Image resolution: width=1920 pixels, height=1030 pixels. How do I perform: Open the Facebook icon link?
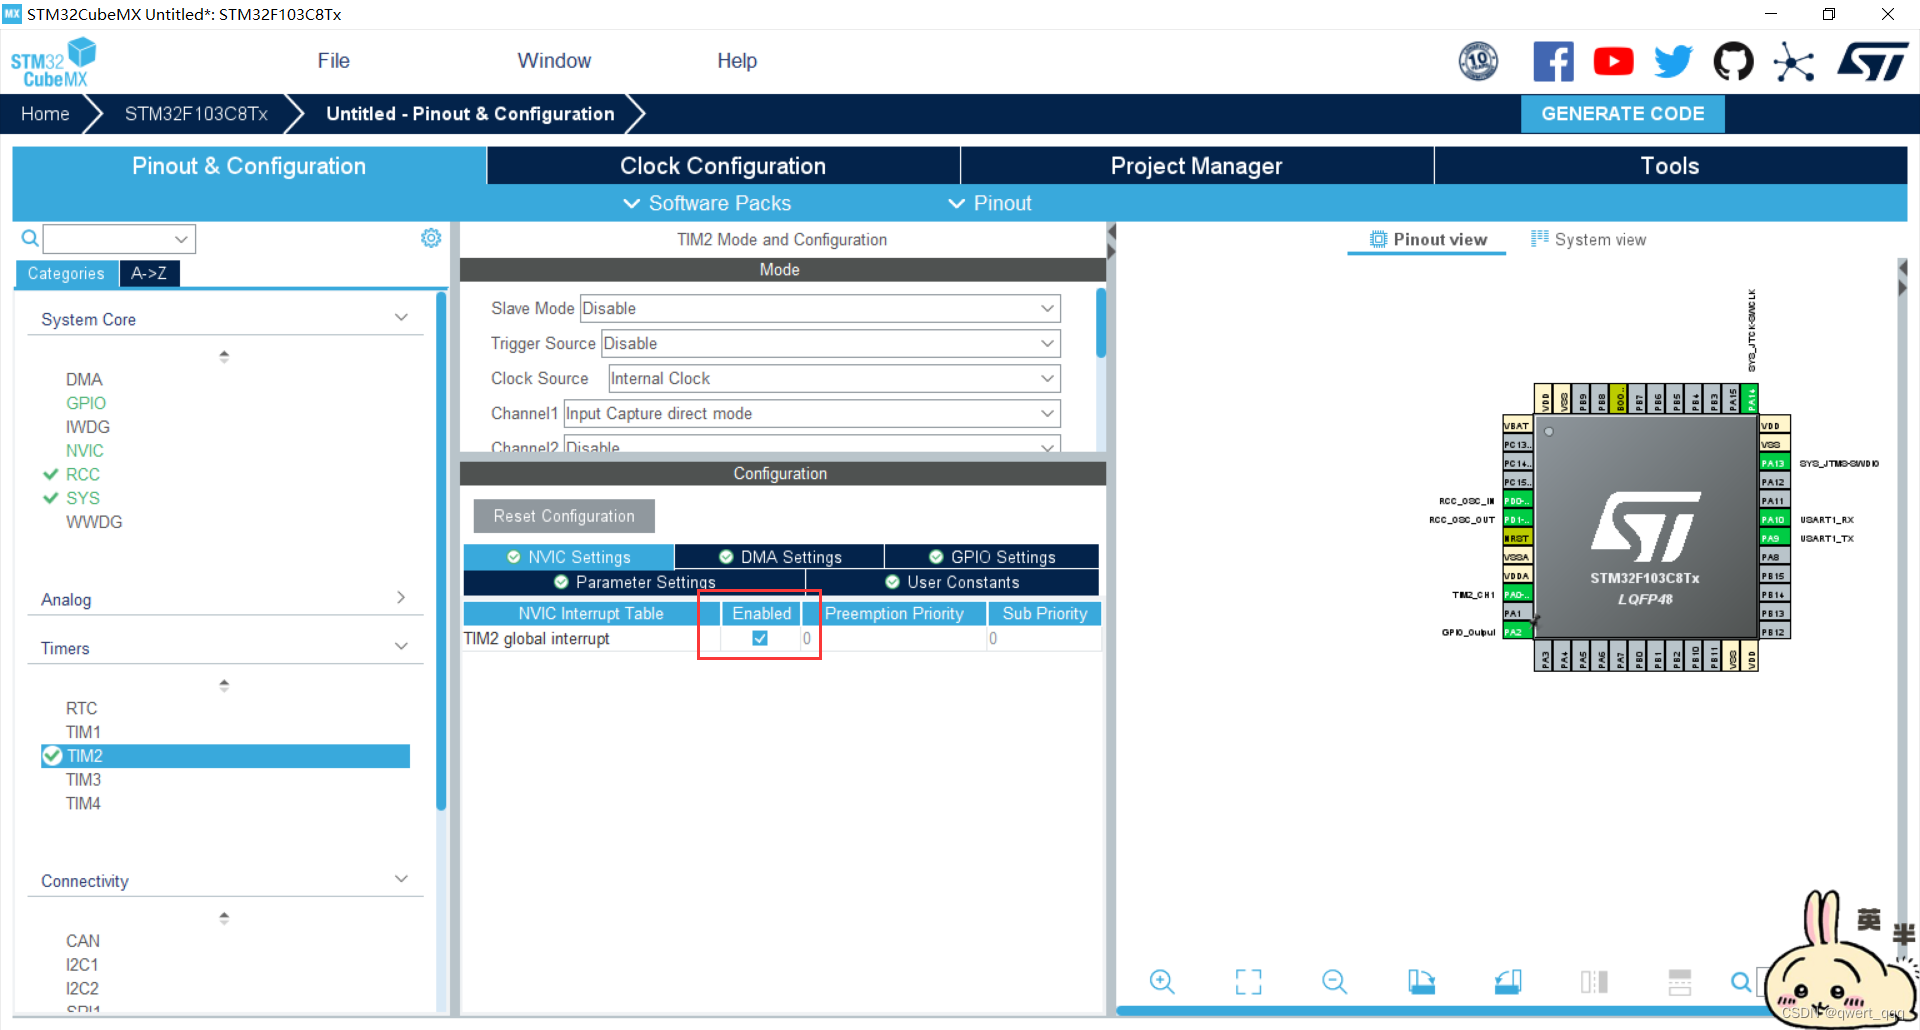pos(1553,62)
